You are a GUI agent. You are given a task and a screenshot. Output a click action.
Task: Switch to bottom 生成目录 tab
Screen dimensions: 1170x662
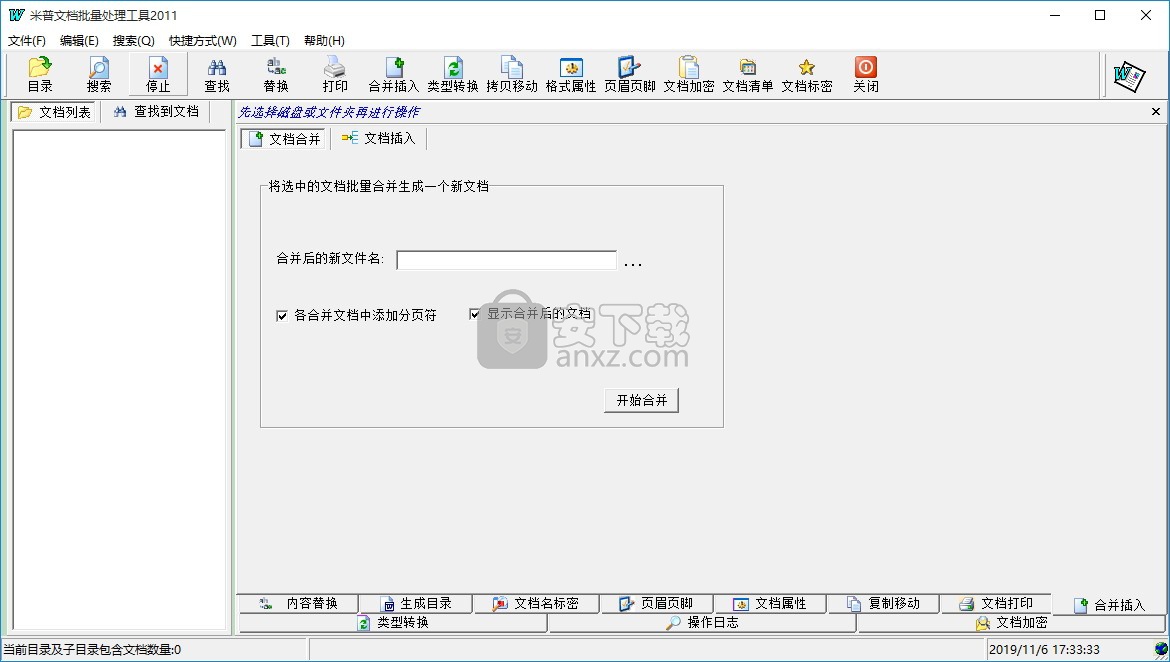click(416, 603)
